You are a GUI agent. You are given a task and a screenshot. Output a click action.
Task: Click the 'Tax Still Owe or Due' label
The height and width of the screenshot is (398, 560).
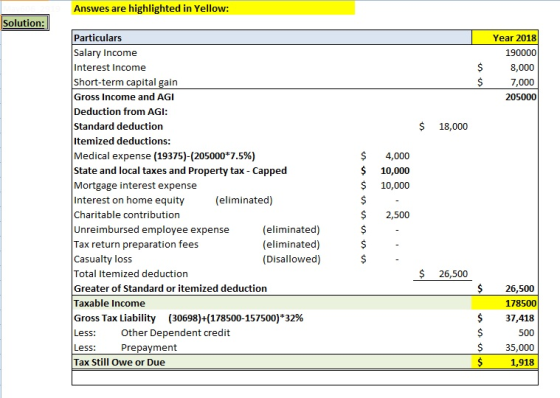pyautogui.click(x=119, y=362)
